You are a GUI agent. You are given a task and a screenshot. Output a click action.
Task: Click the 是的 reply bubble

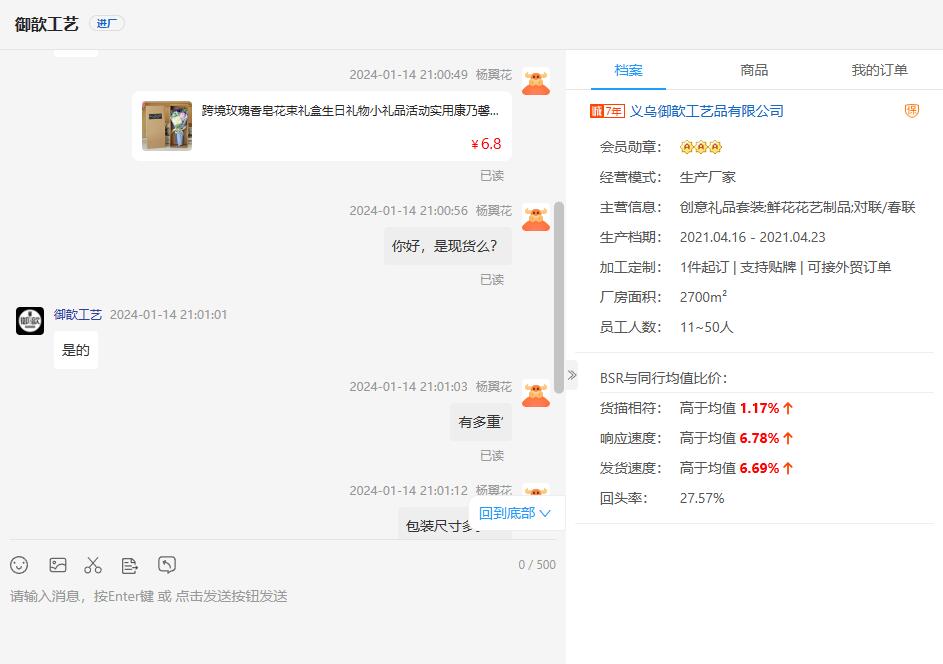pyautogui.click(x=76, y=350)
